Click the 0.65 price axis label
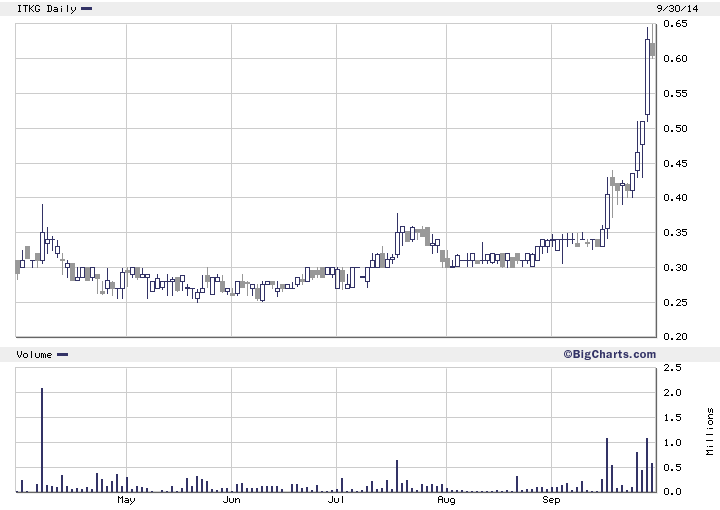The width and height of the screenshot is (720, 510). [x=675, y=23]
